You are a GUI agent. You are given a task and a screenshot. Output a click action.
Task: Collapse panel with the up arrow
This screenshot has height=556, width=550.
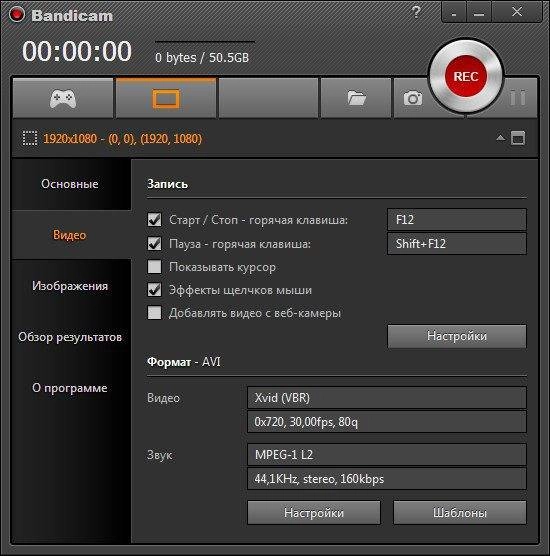[500, 138]
